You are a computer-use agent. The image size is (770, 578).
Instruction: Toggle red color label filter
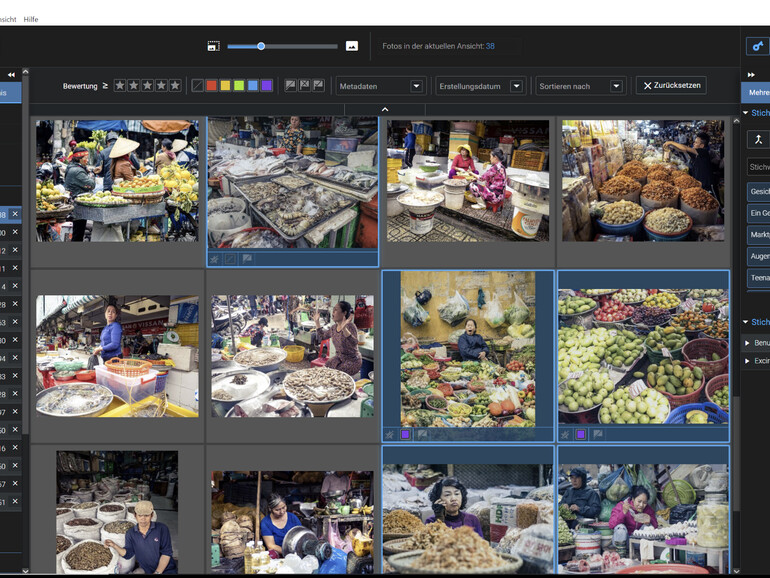(x=211, y=85)
